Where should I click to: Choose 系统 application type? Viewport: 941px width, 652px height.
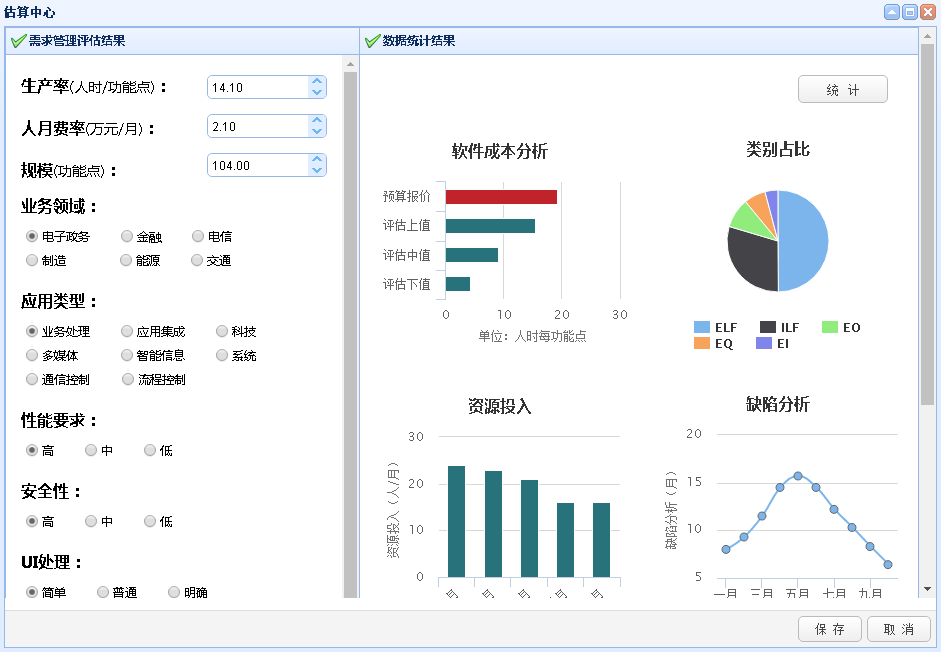coord(222,355)
